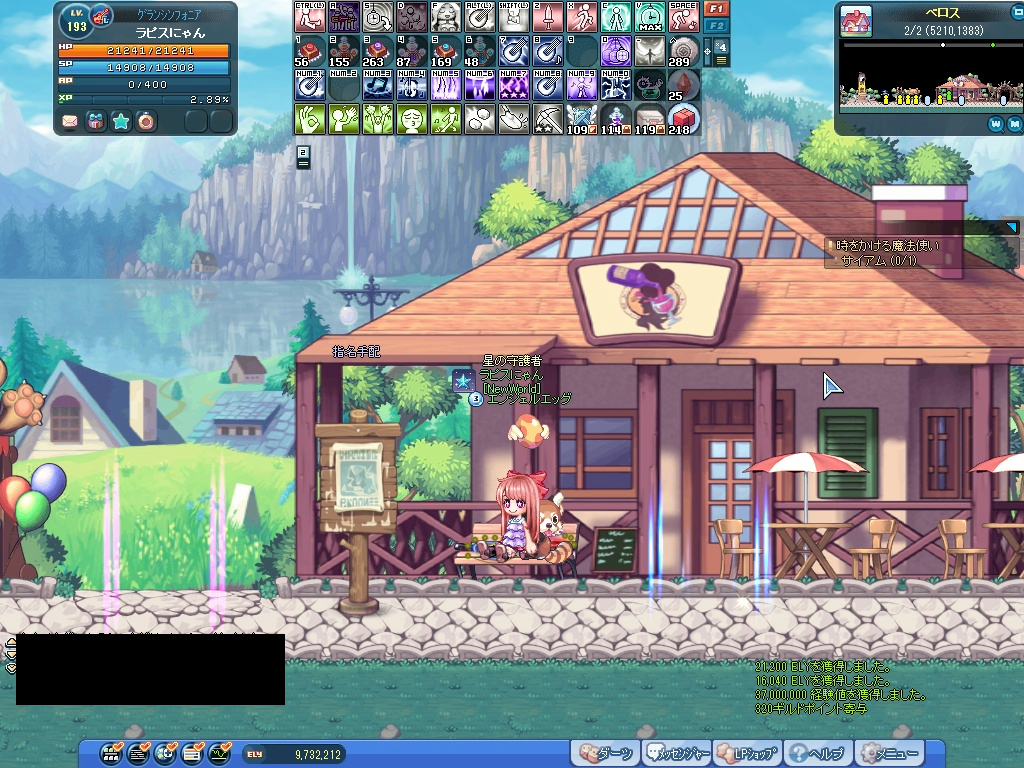This screenshot has height=768, width=1024.
Task: Click the hotbar x4 rows toggle
Action: click(721, 46)
